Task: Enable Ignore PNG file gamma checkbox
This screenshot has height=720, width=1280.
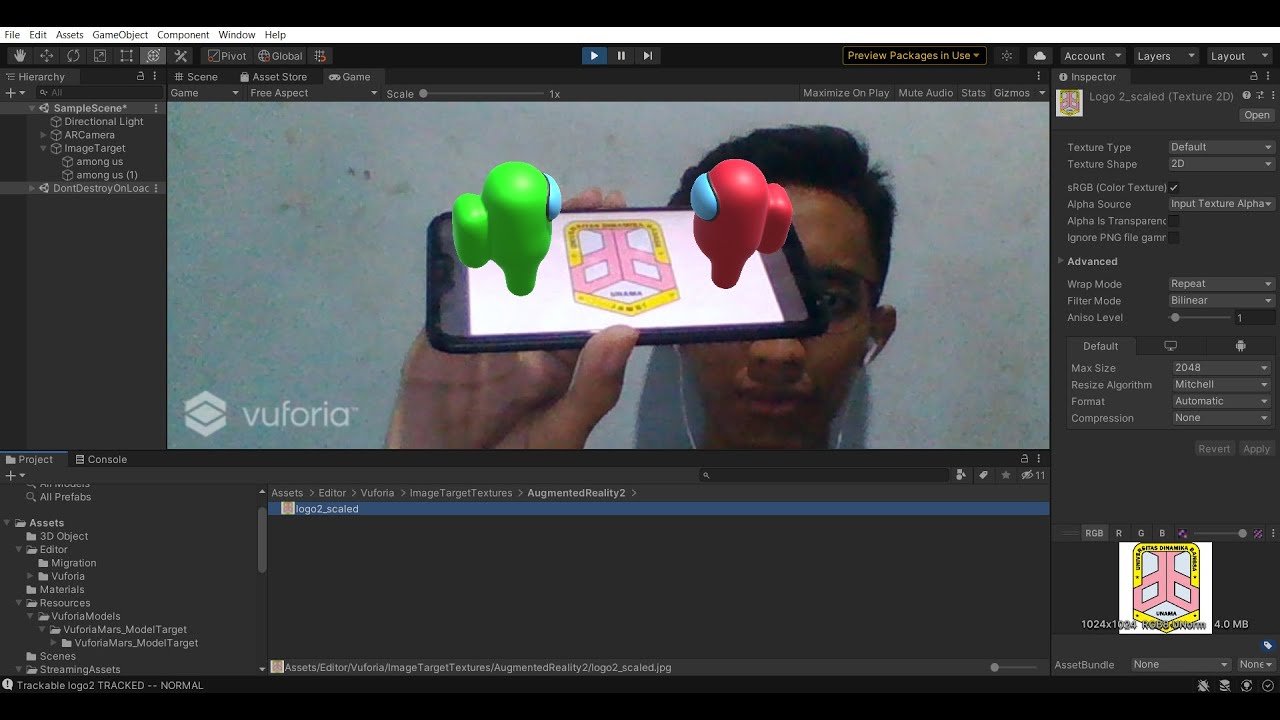Action: (x=1174, y=238)
